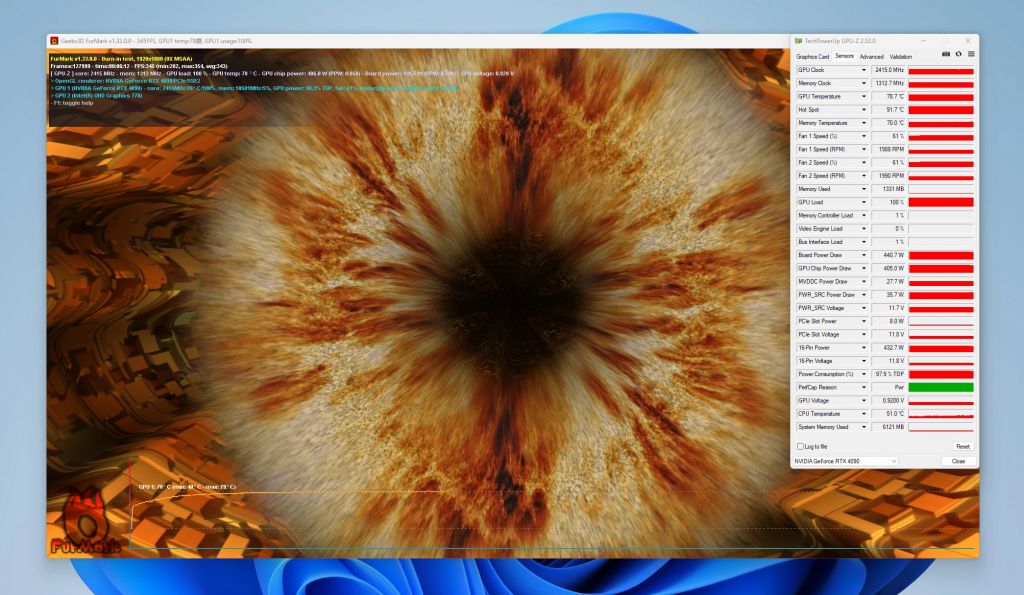Click the refresh icon in GPU-Z
This screenshot has width=1024, height=595.
tap(959, 55)
